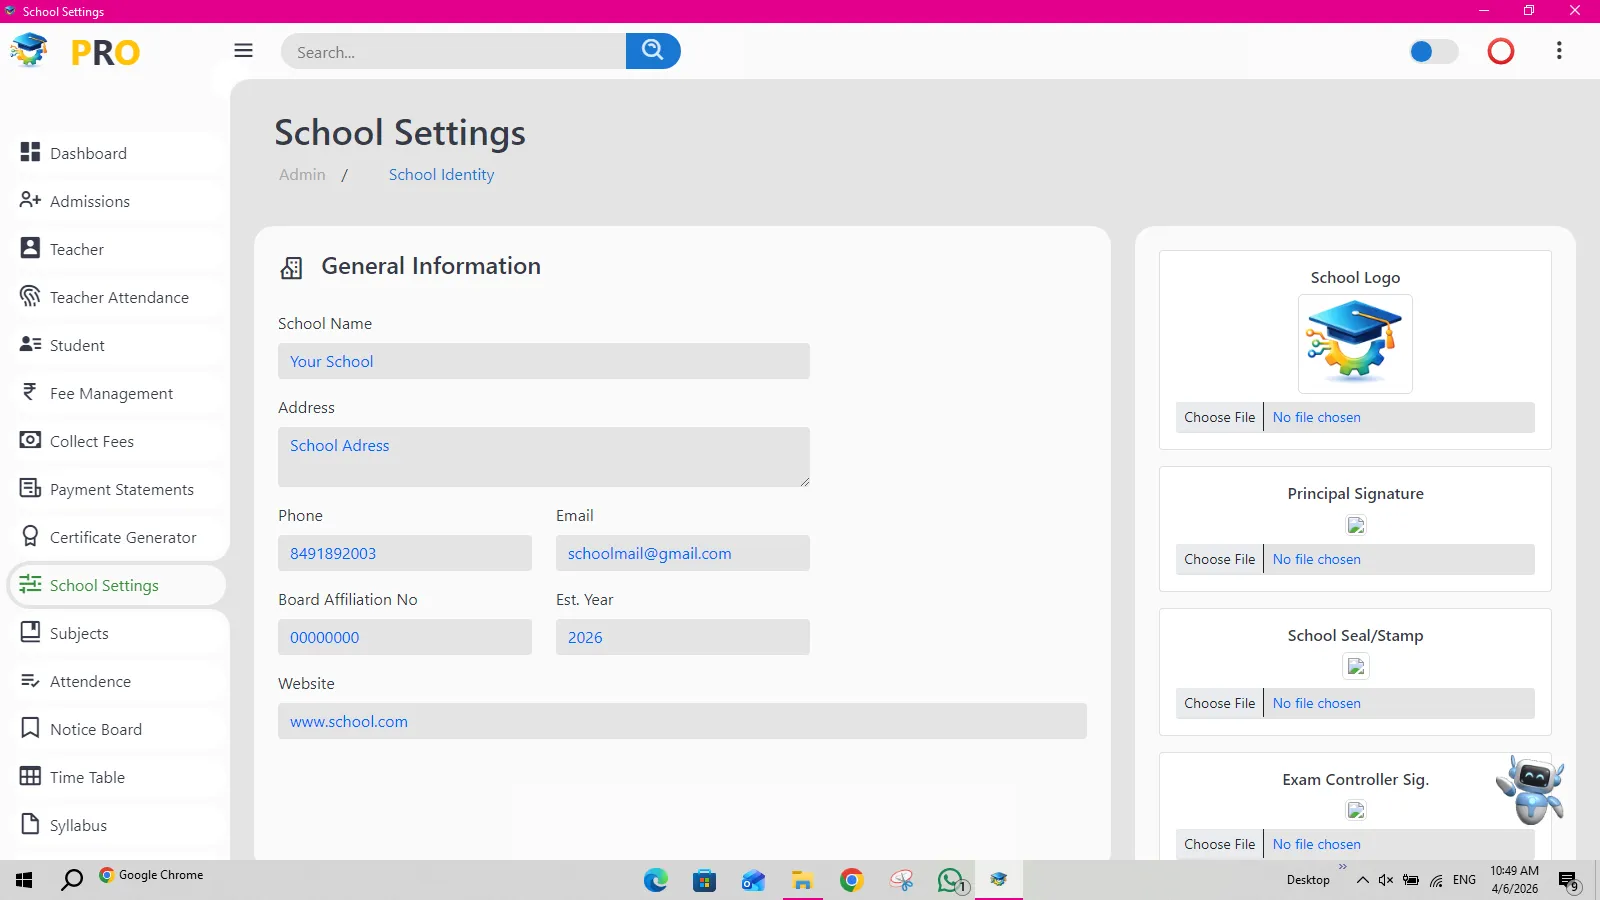Open the Time Table menu item
The height and width of the screenshot is (900, 1600).
coord(118,777)
